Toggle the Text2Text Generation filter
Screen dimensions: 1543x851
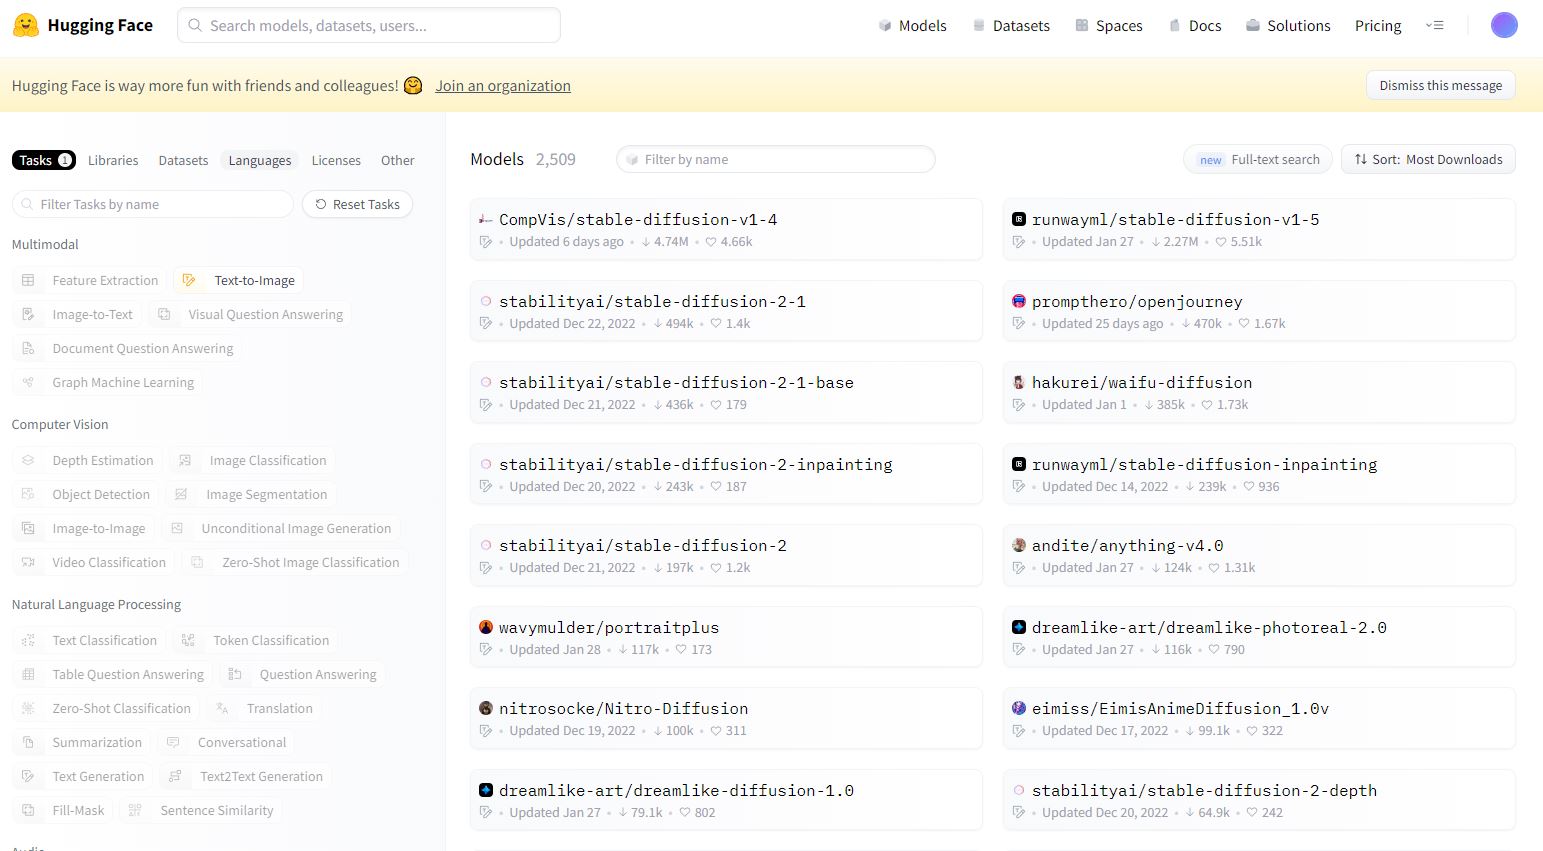tap(246, 776)
